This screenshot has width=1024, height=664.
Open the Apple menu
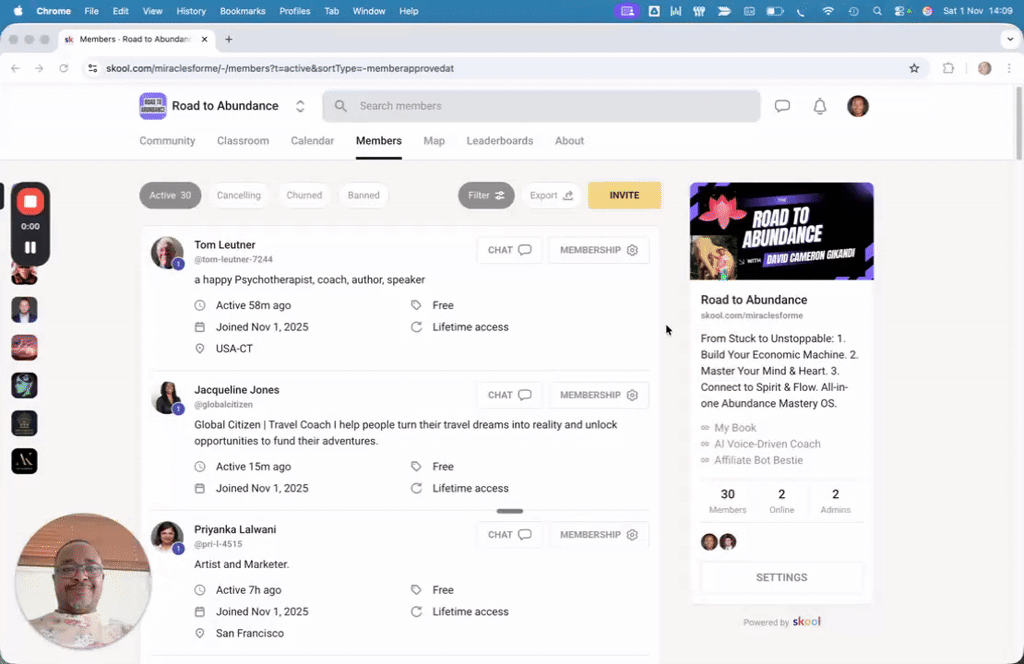(x=18, y=11)
